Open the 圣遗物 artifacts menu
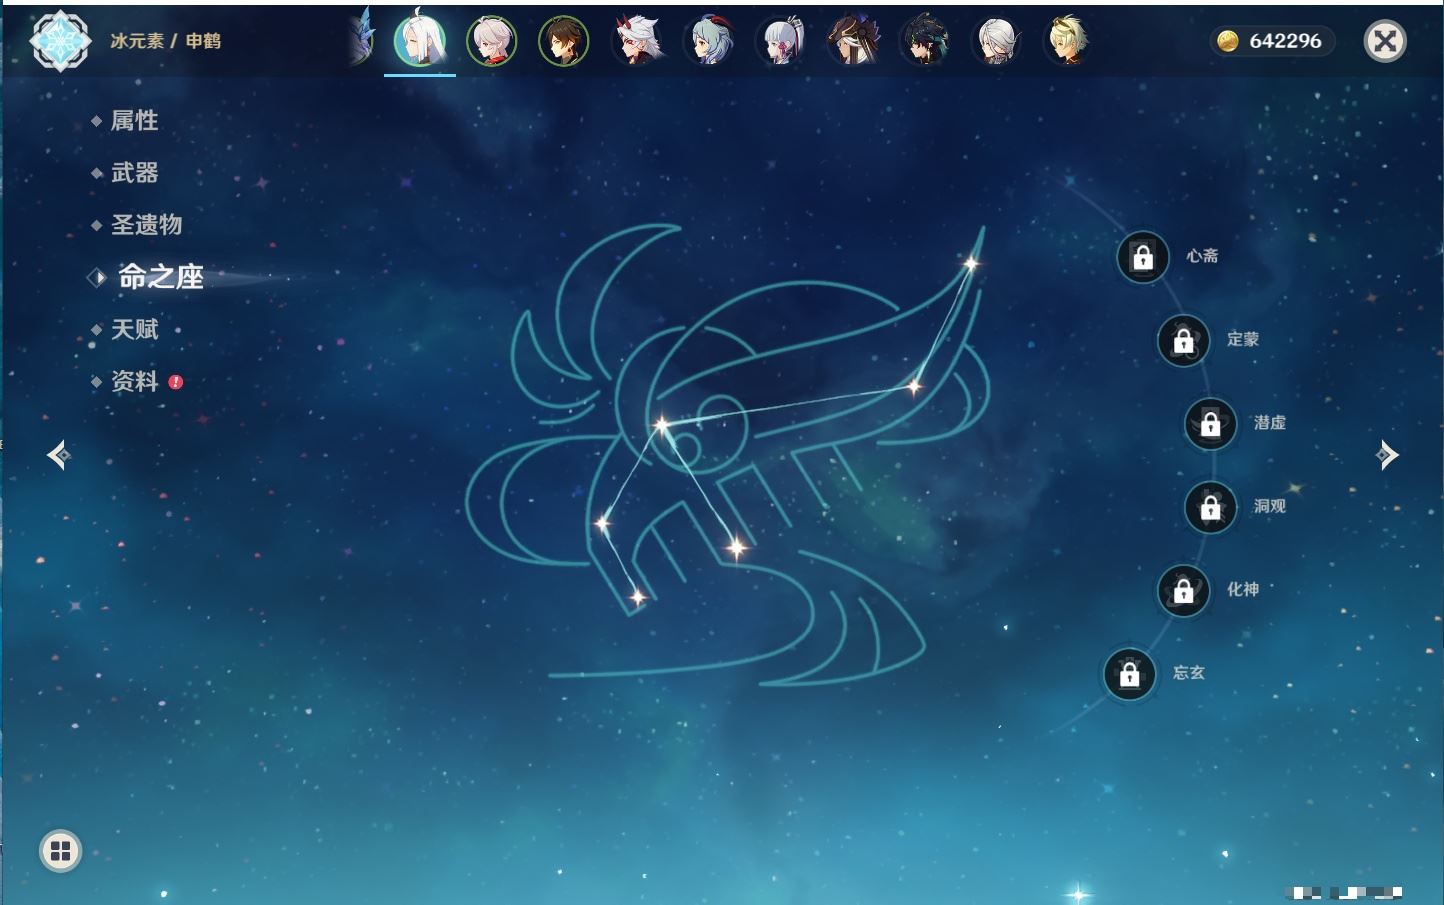 click(x=146, y=225)
